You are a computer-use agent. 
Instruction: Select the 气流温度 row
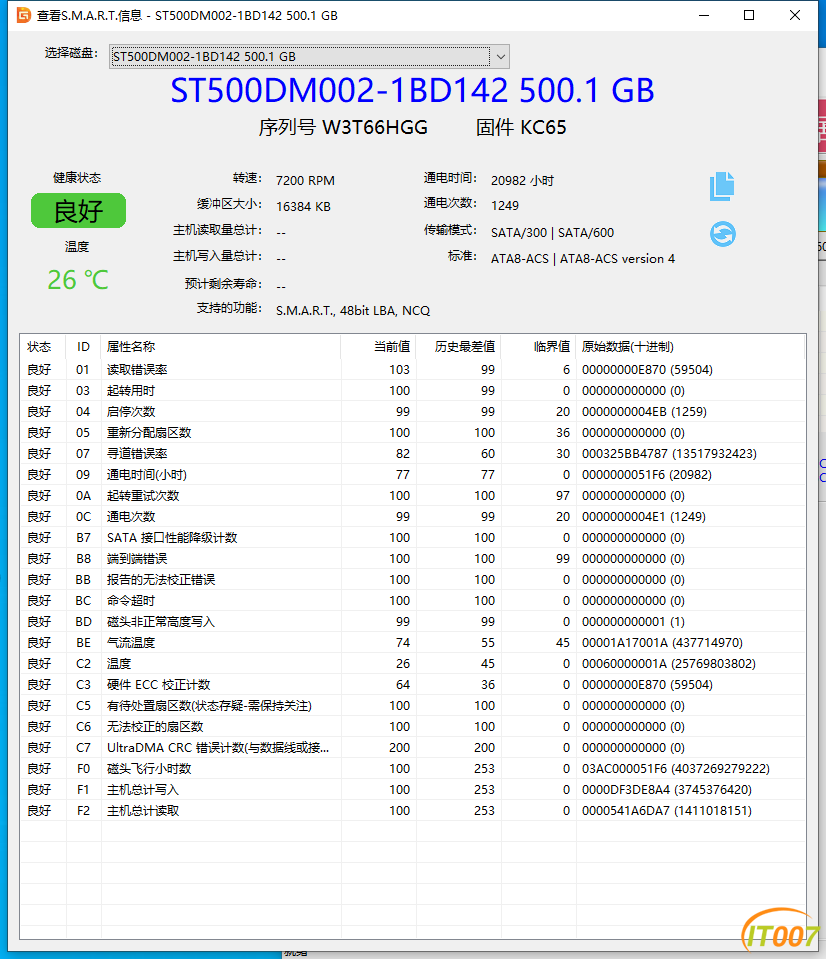[413, 642]
